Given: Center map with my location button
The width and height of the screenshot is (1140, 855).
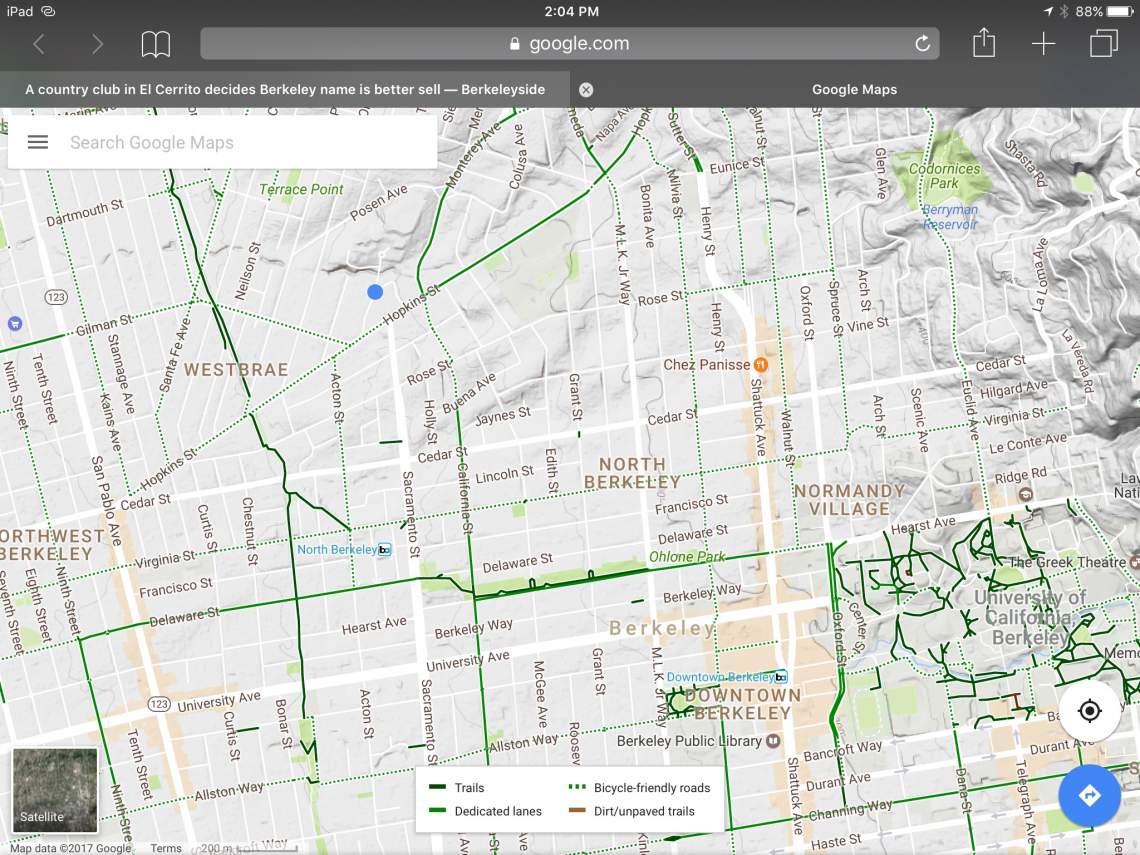Looking at the screenshot, I should coord(1089,710).
